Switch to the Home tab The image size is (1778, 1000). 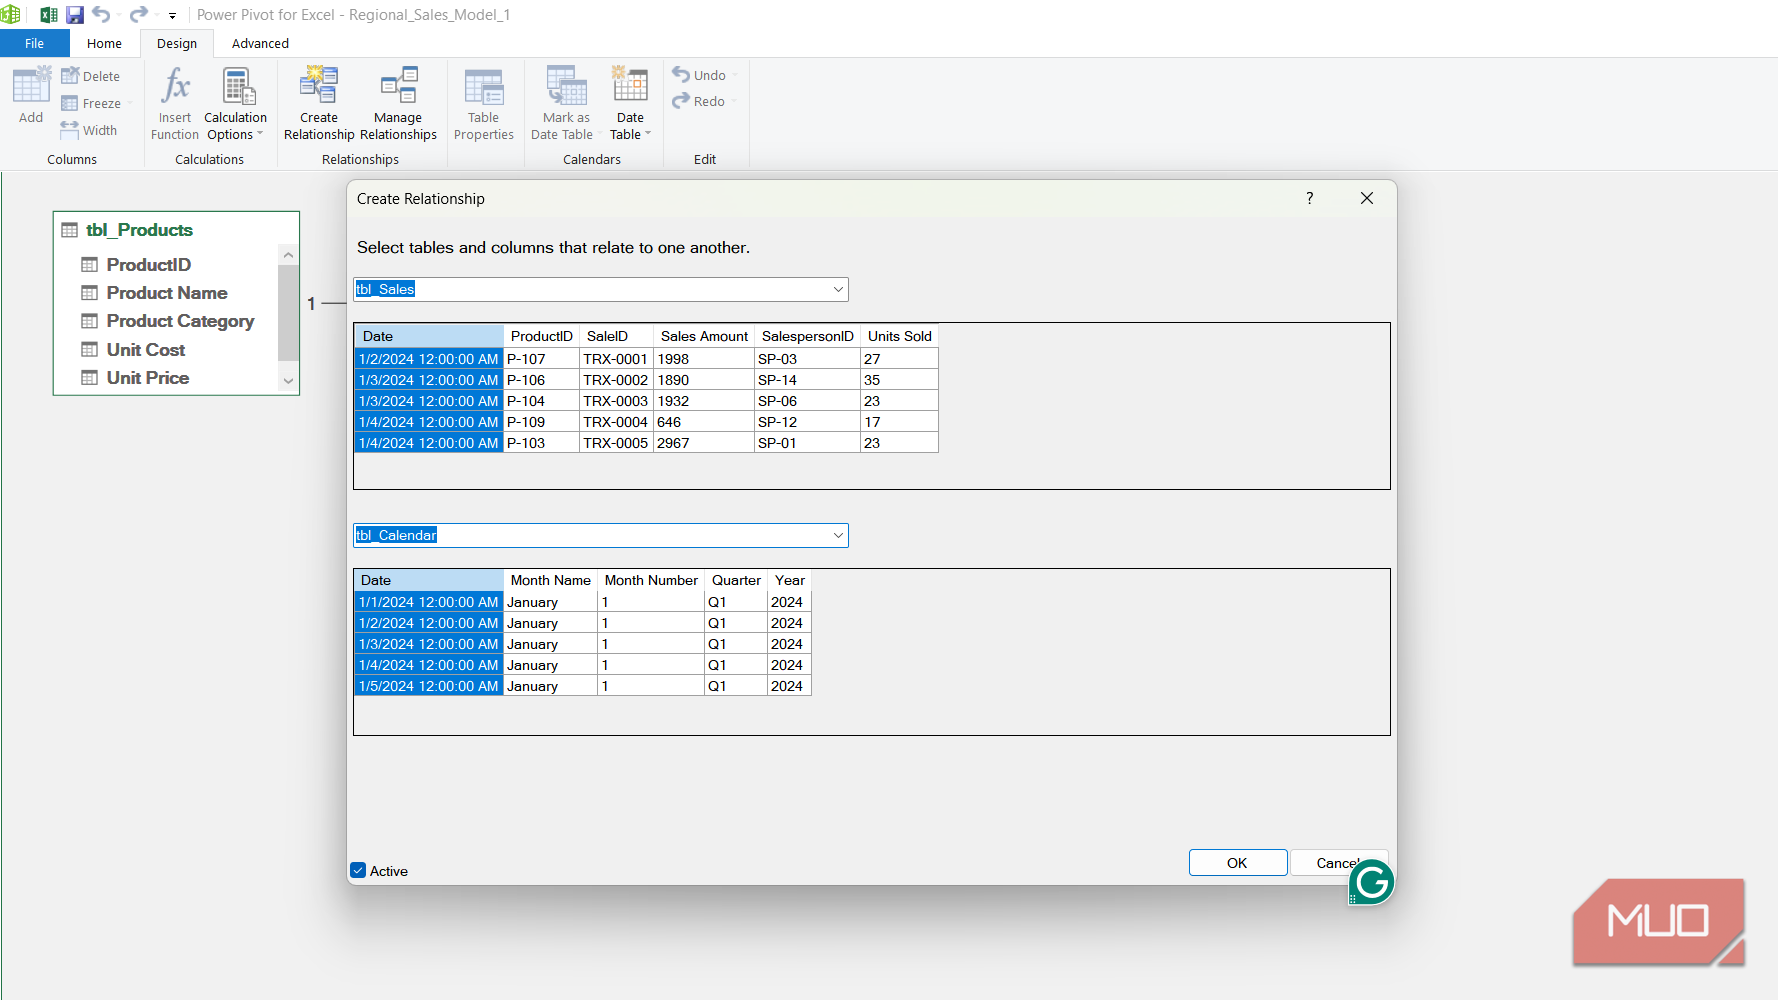click(x=104, y=43)
